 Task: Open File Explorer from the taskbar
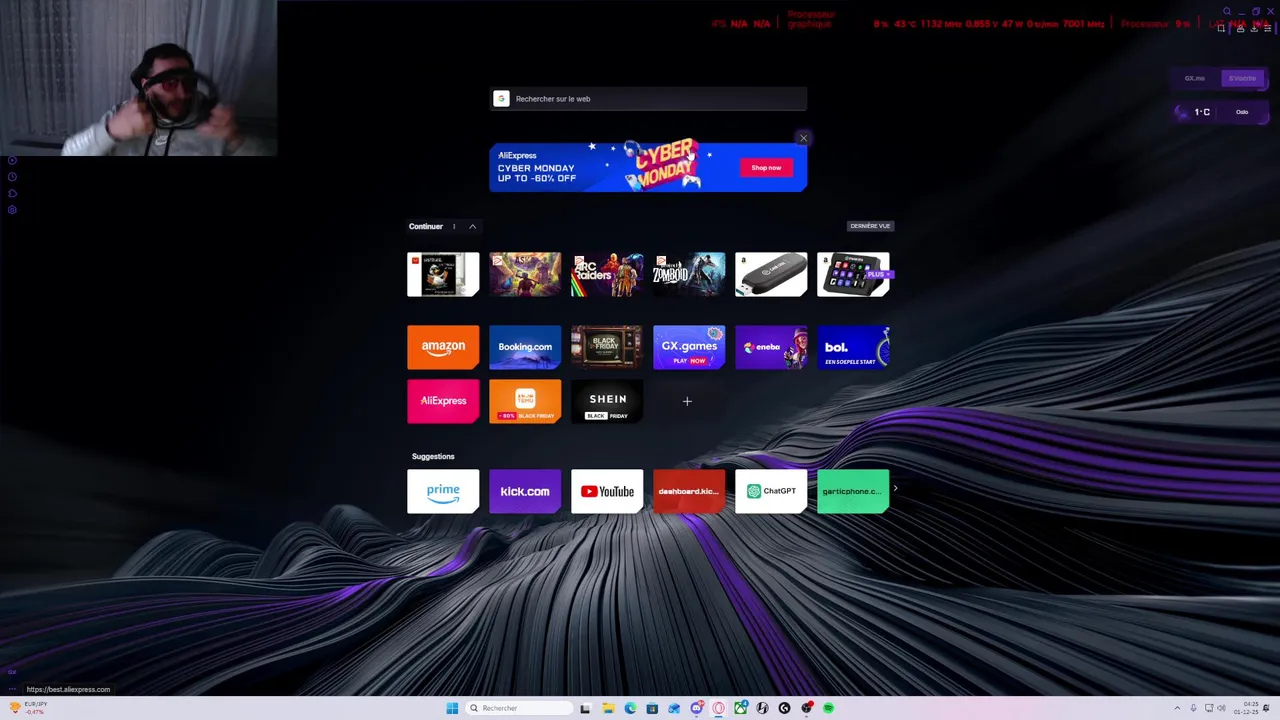tap(608, 708)
